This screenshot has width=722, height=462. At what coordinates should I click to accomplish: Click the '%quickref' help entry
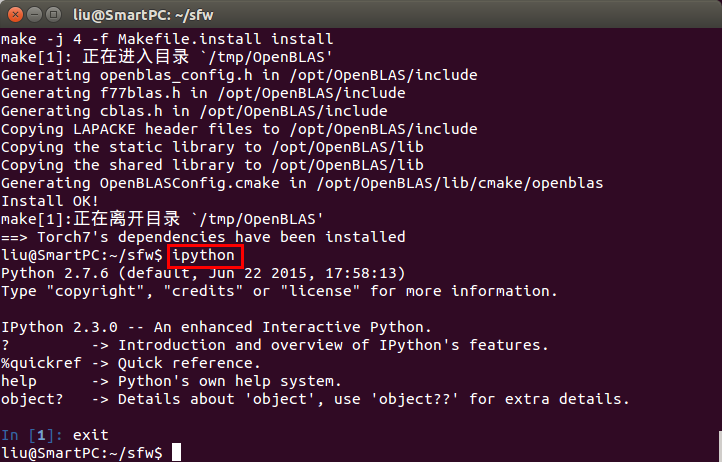coord(41,363)
